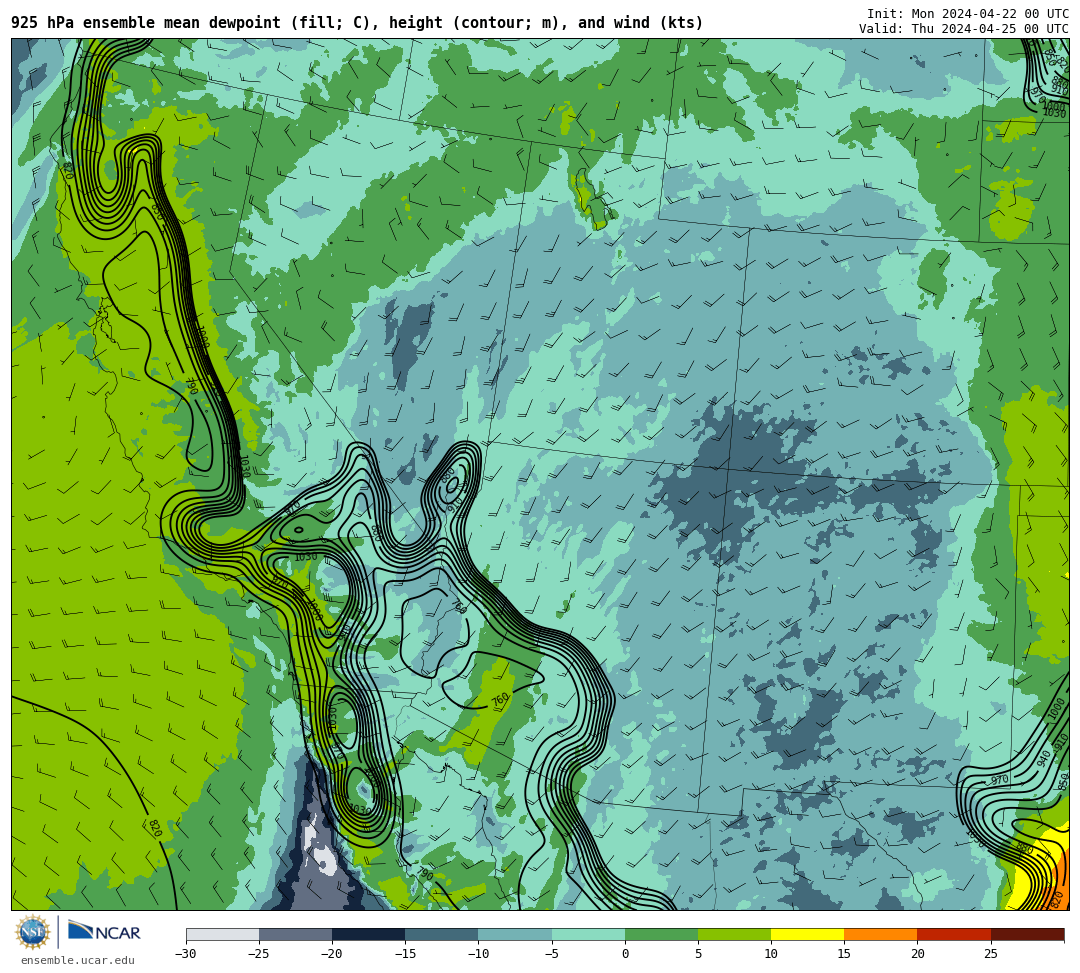The height and width of the screenshot is (973, 1080).
Task: Click the -15 to -10 steel blue swatch
Action: (442, 934)
